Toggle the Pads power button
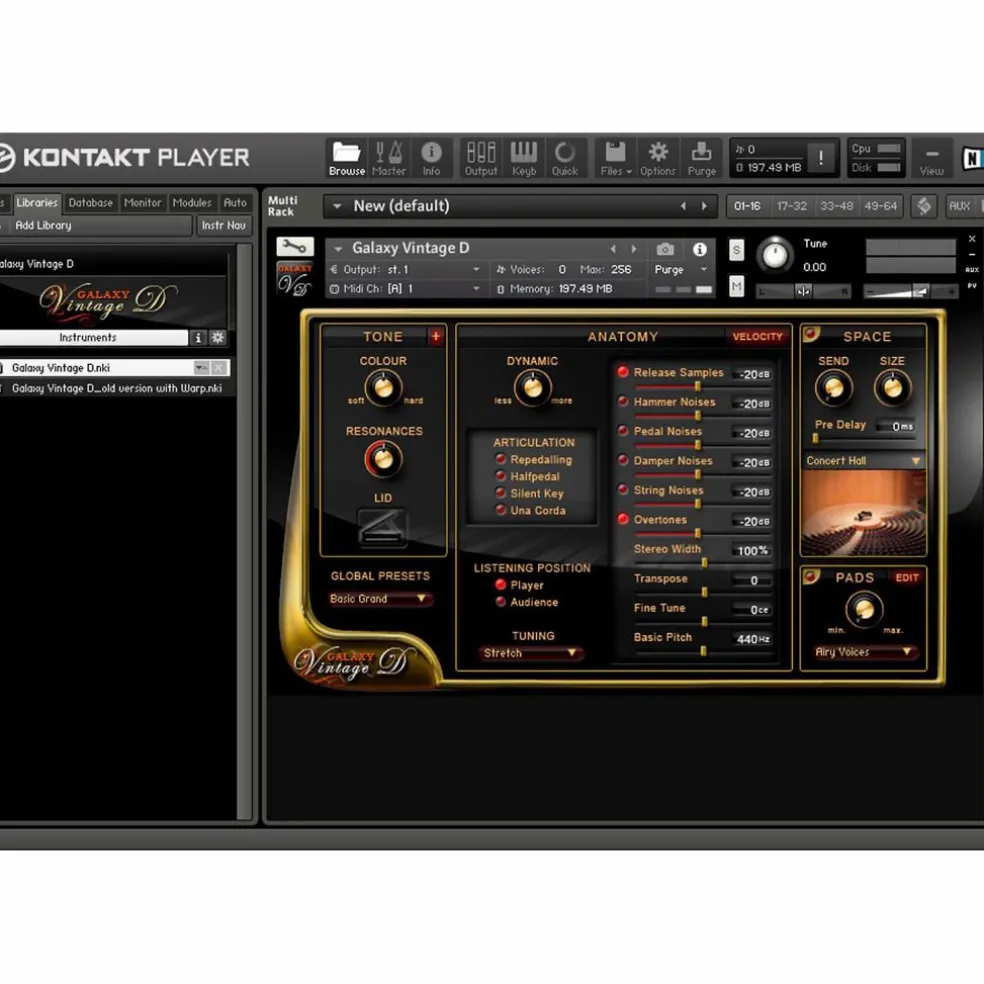Viewport: 984px width, 984px height. (x=811, y=576)
